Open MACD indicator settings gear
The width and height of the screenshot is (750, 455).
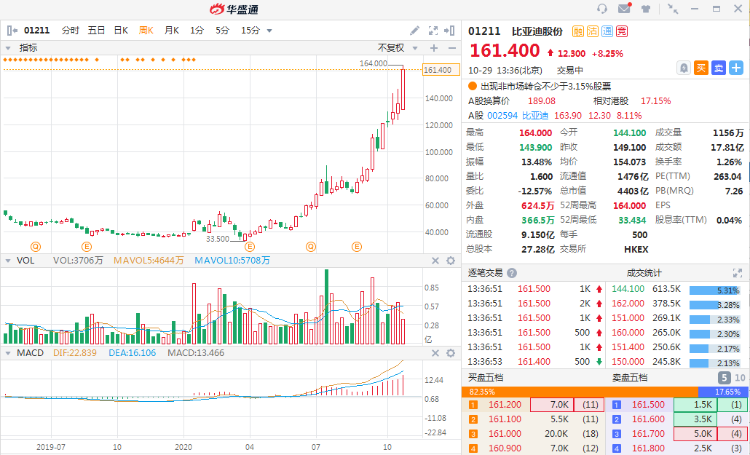[x=451, y=353]
